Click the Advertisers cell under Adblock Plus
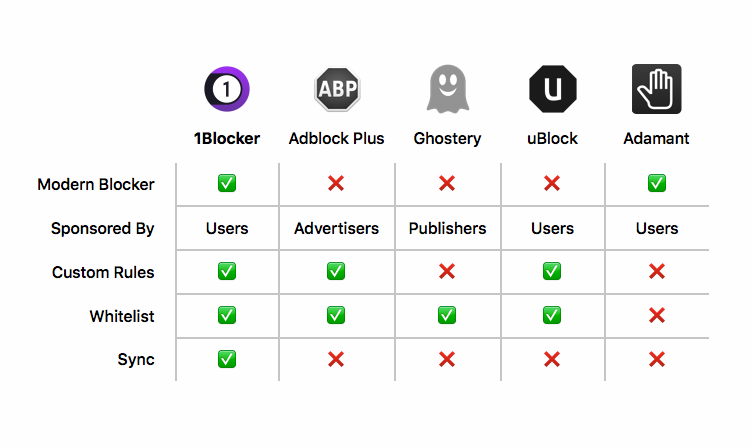Screen dimensions: 752x447 point(337,228)
